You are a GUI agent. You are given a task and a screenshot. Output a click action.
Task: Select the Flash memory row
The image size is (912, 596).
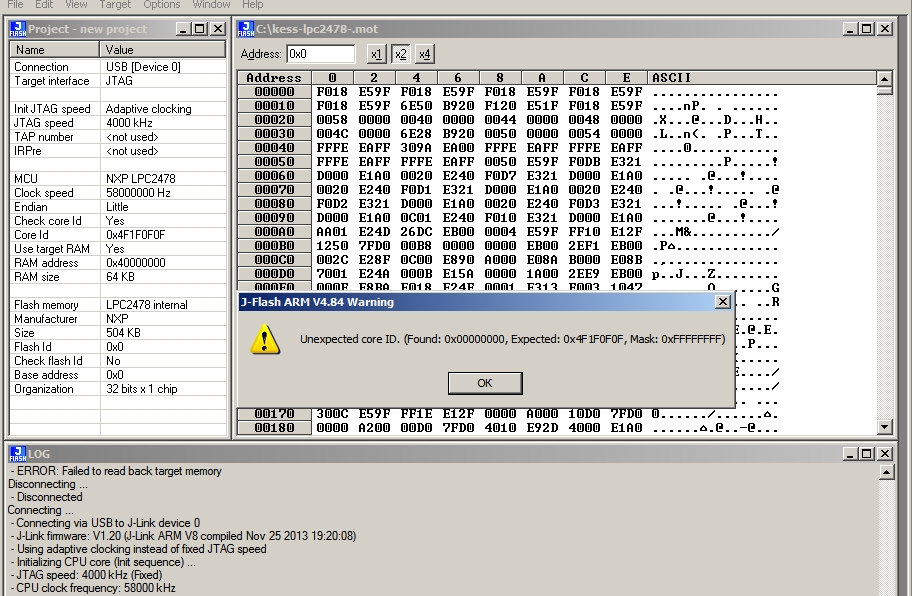pyautogui.click(x=118, y=305)
